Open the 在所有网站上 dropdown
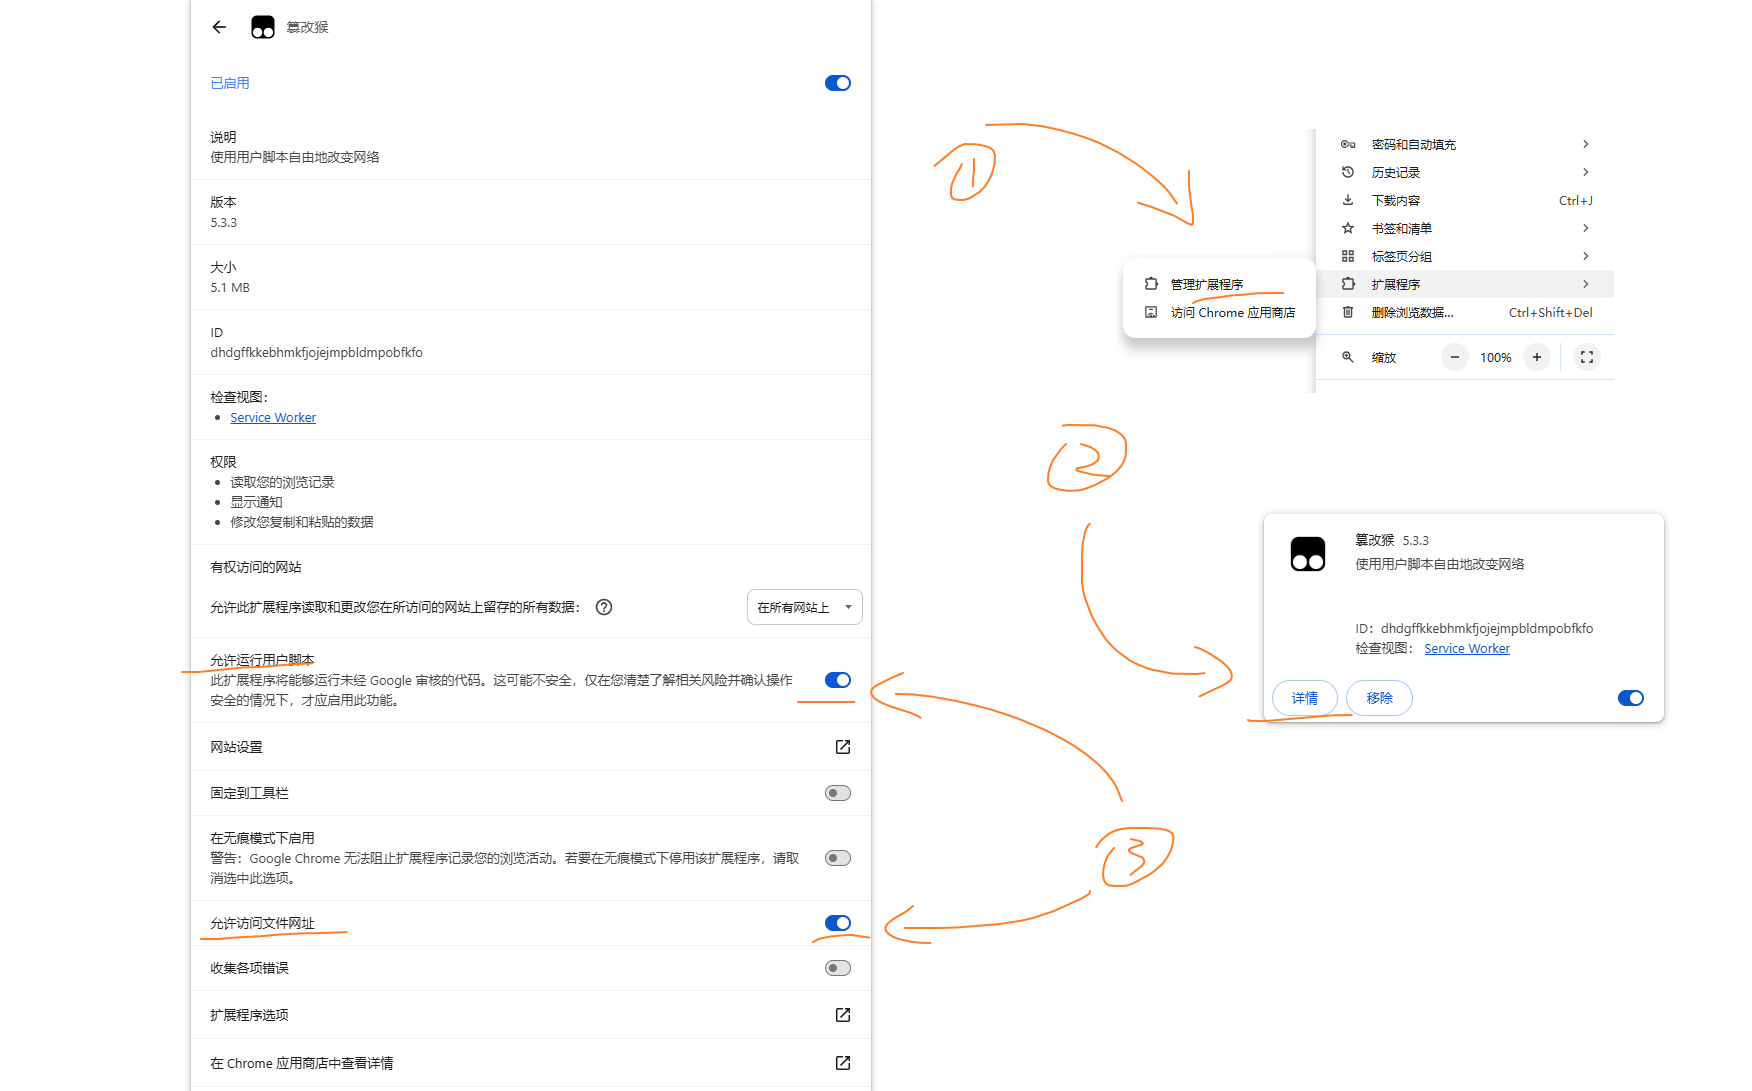 [x=804, y=607]
